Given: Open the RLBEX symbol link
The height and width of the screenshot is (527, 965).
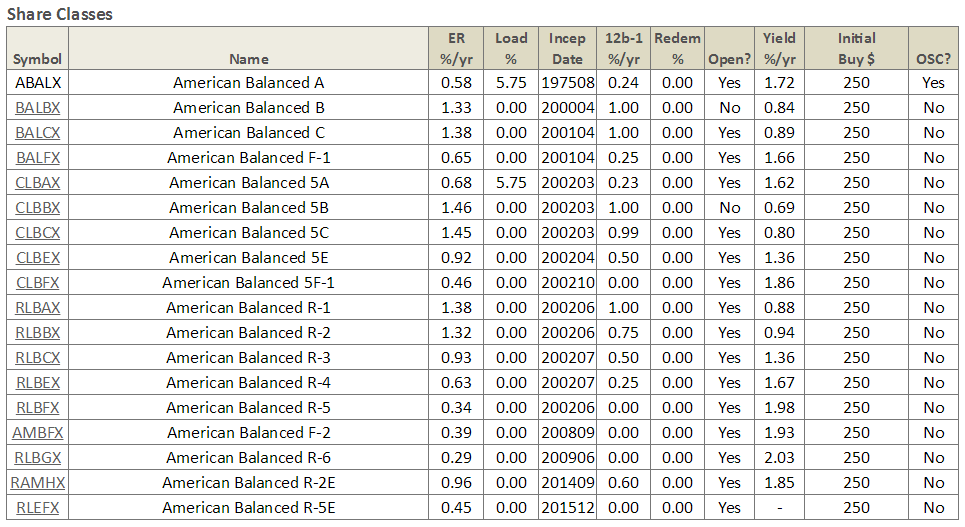Looking at the screenshot, I should click(x=38, y=383).
